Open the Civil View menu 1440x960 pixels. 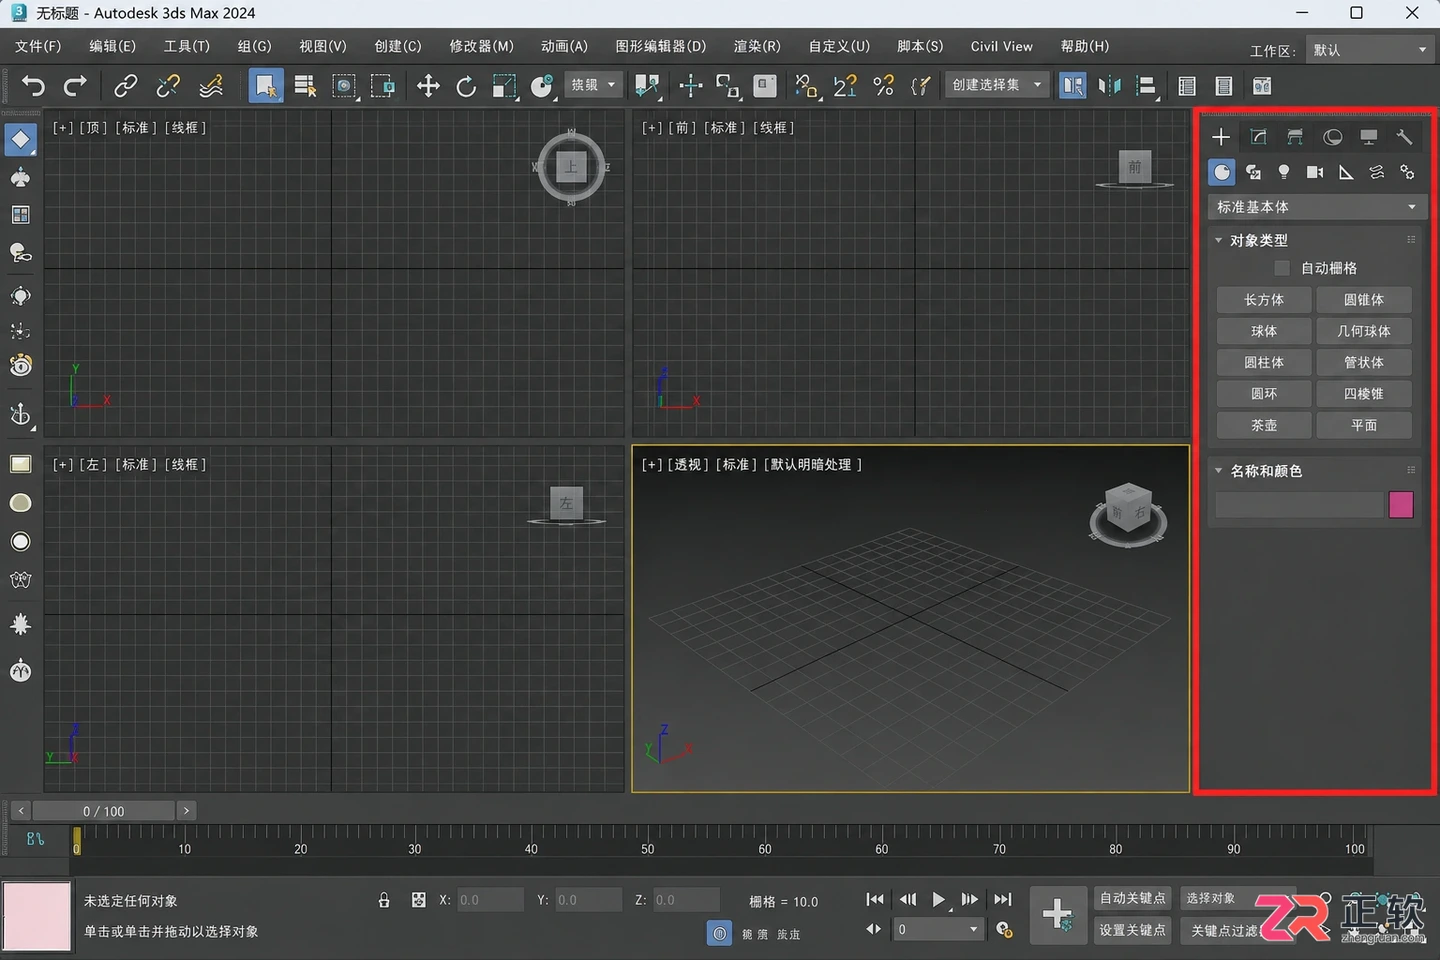[1001, 46]
